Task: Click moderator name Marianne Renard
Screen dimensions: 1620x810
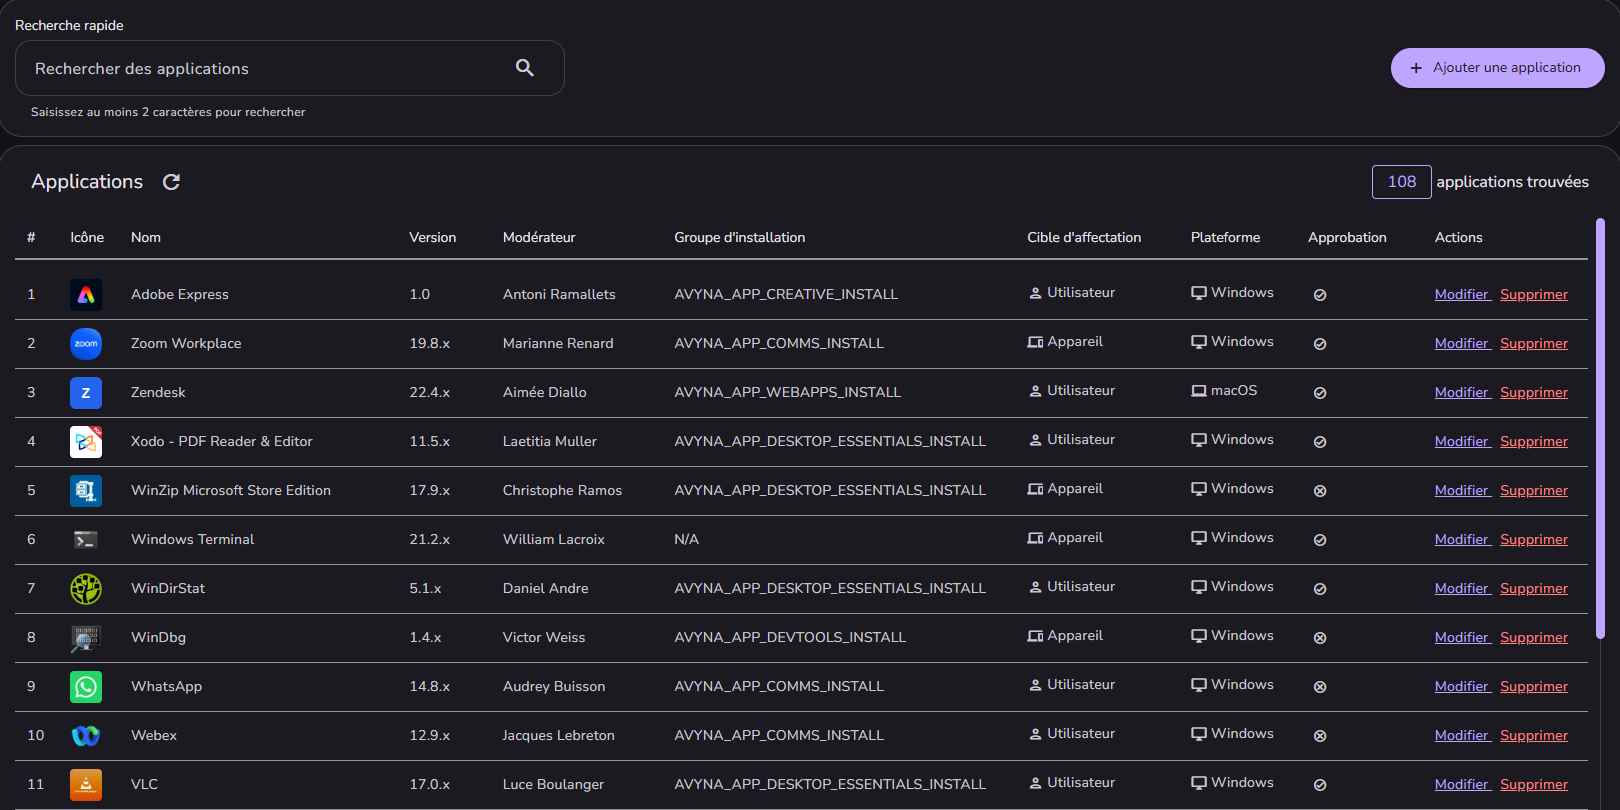Action: tap(558, 343)
